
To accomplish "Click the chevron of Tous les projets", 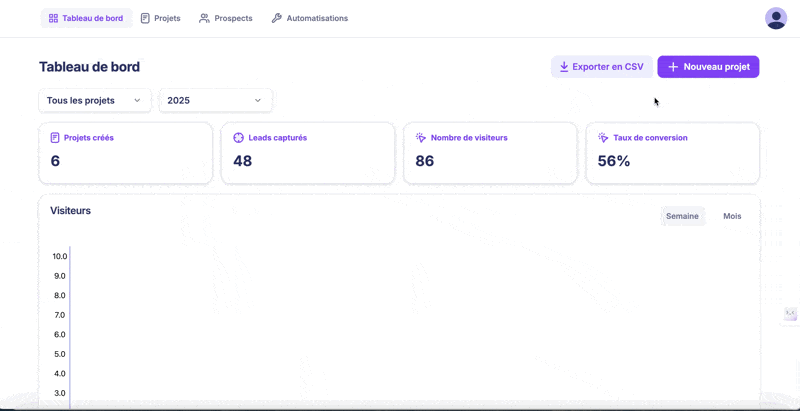I will click(x=137, y=100).
